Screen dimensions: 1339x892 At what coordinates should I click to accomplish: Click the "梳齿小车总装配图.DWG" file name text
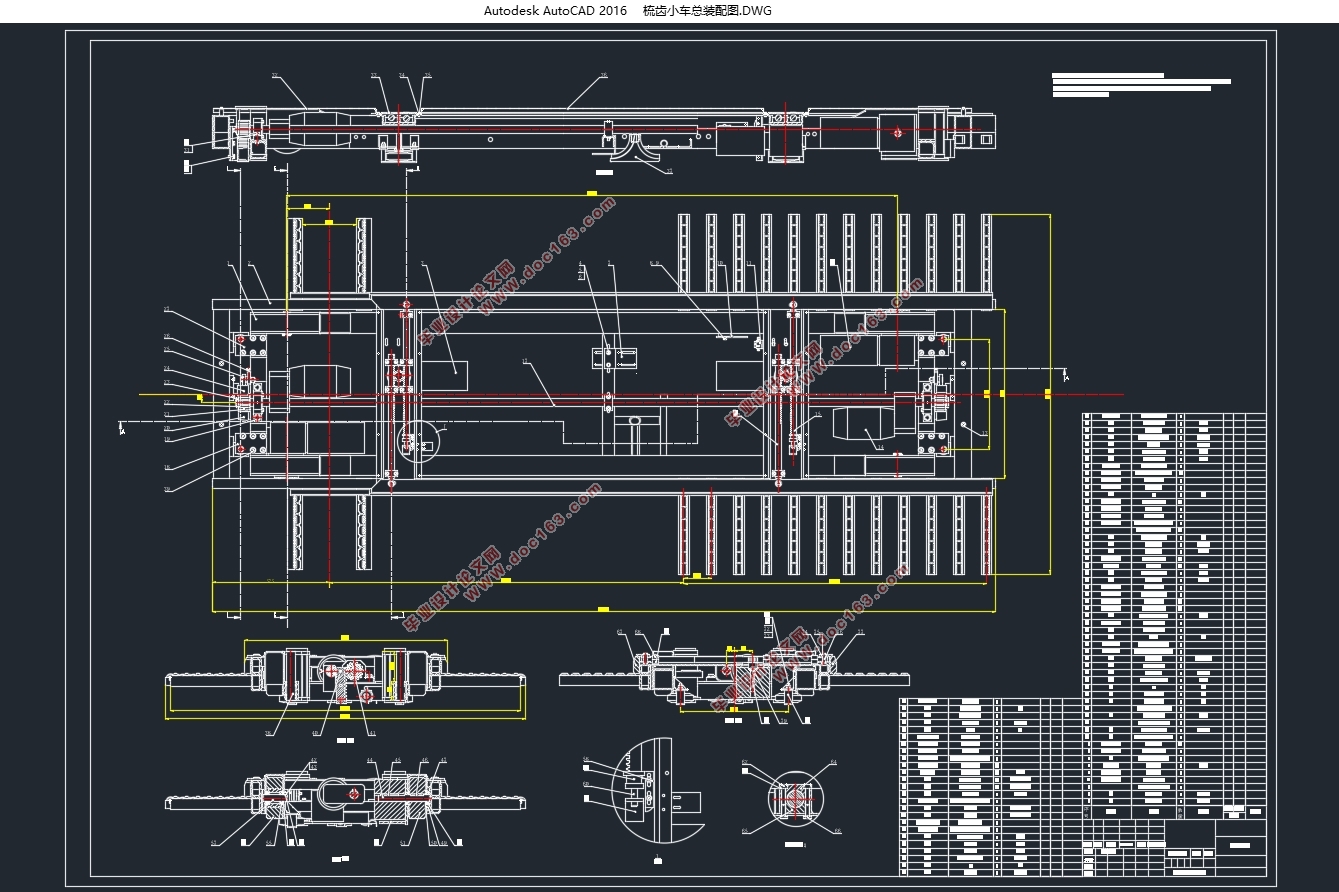coord(707,11)
